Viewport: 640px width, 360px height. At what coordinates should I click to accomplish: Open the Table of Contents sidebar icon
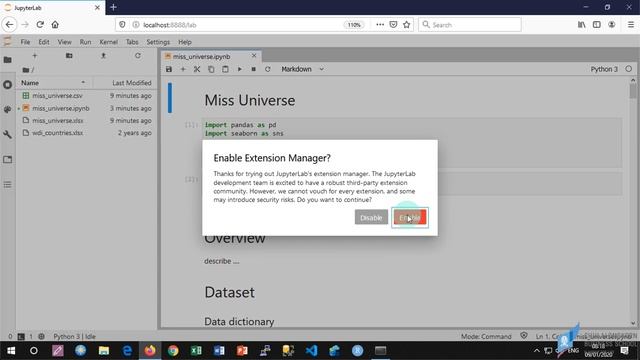[7, 184]
